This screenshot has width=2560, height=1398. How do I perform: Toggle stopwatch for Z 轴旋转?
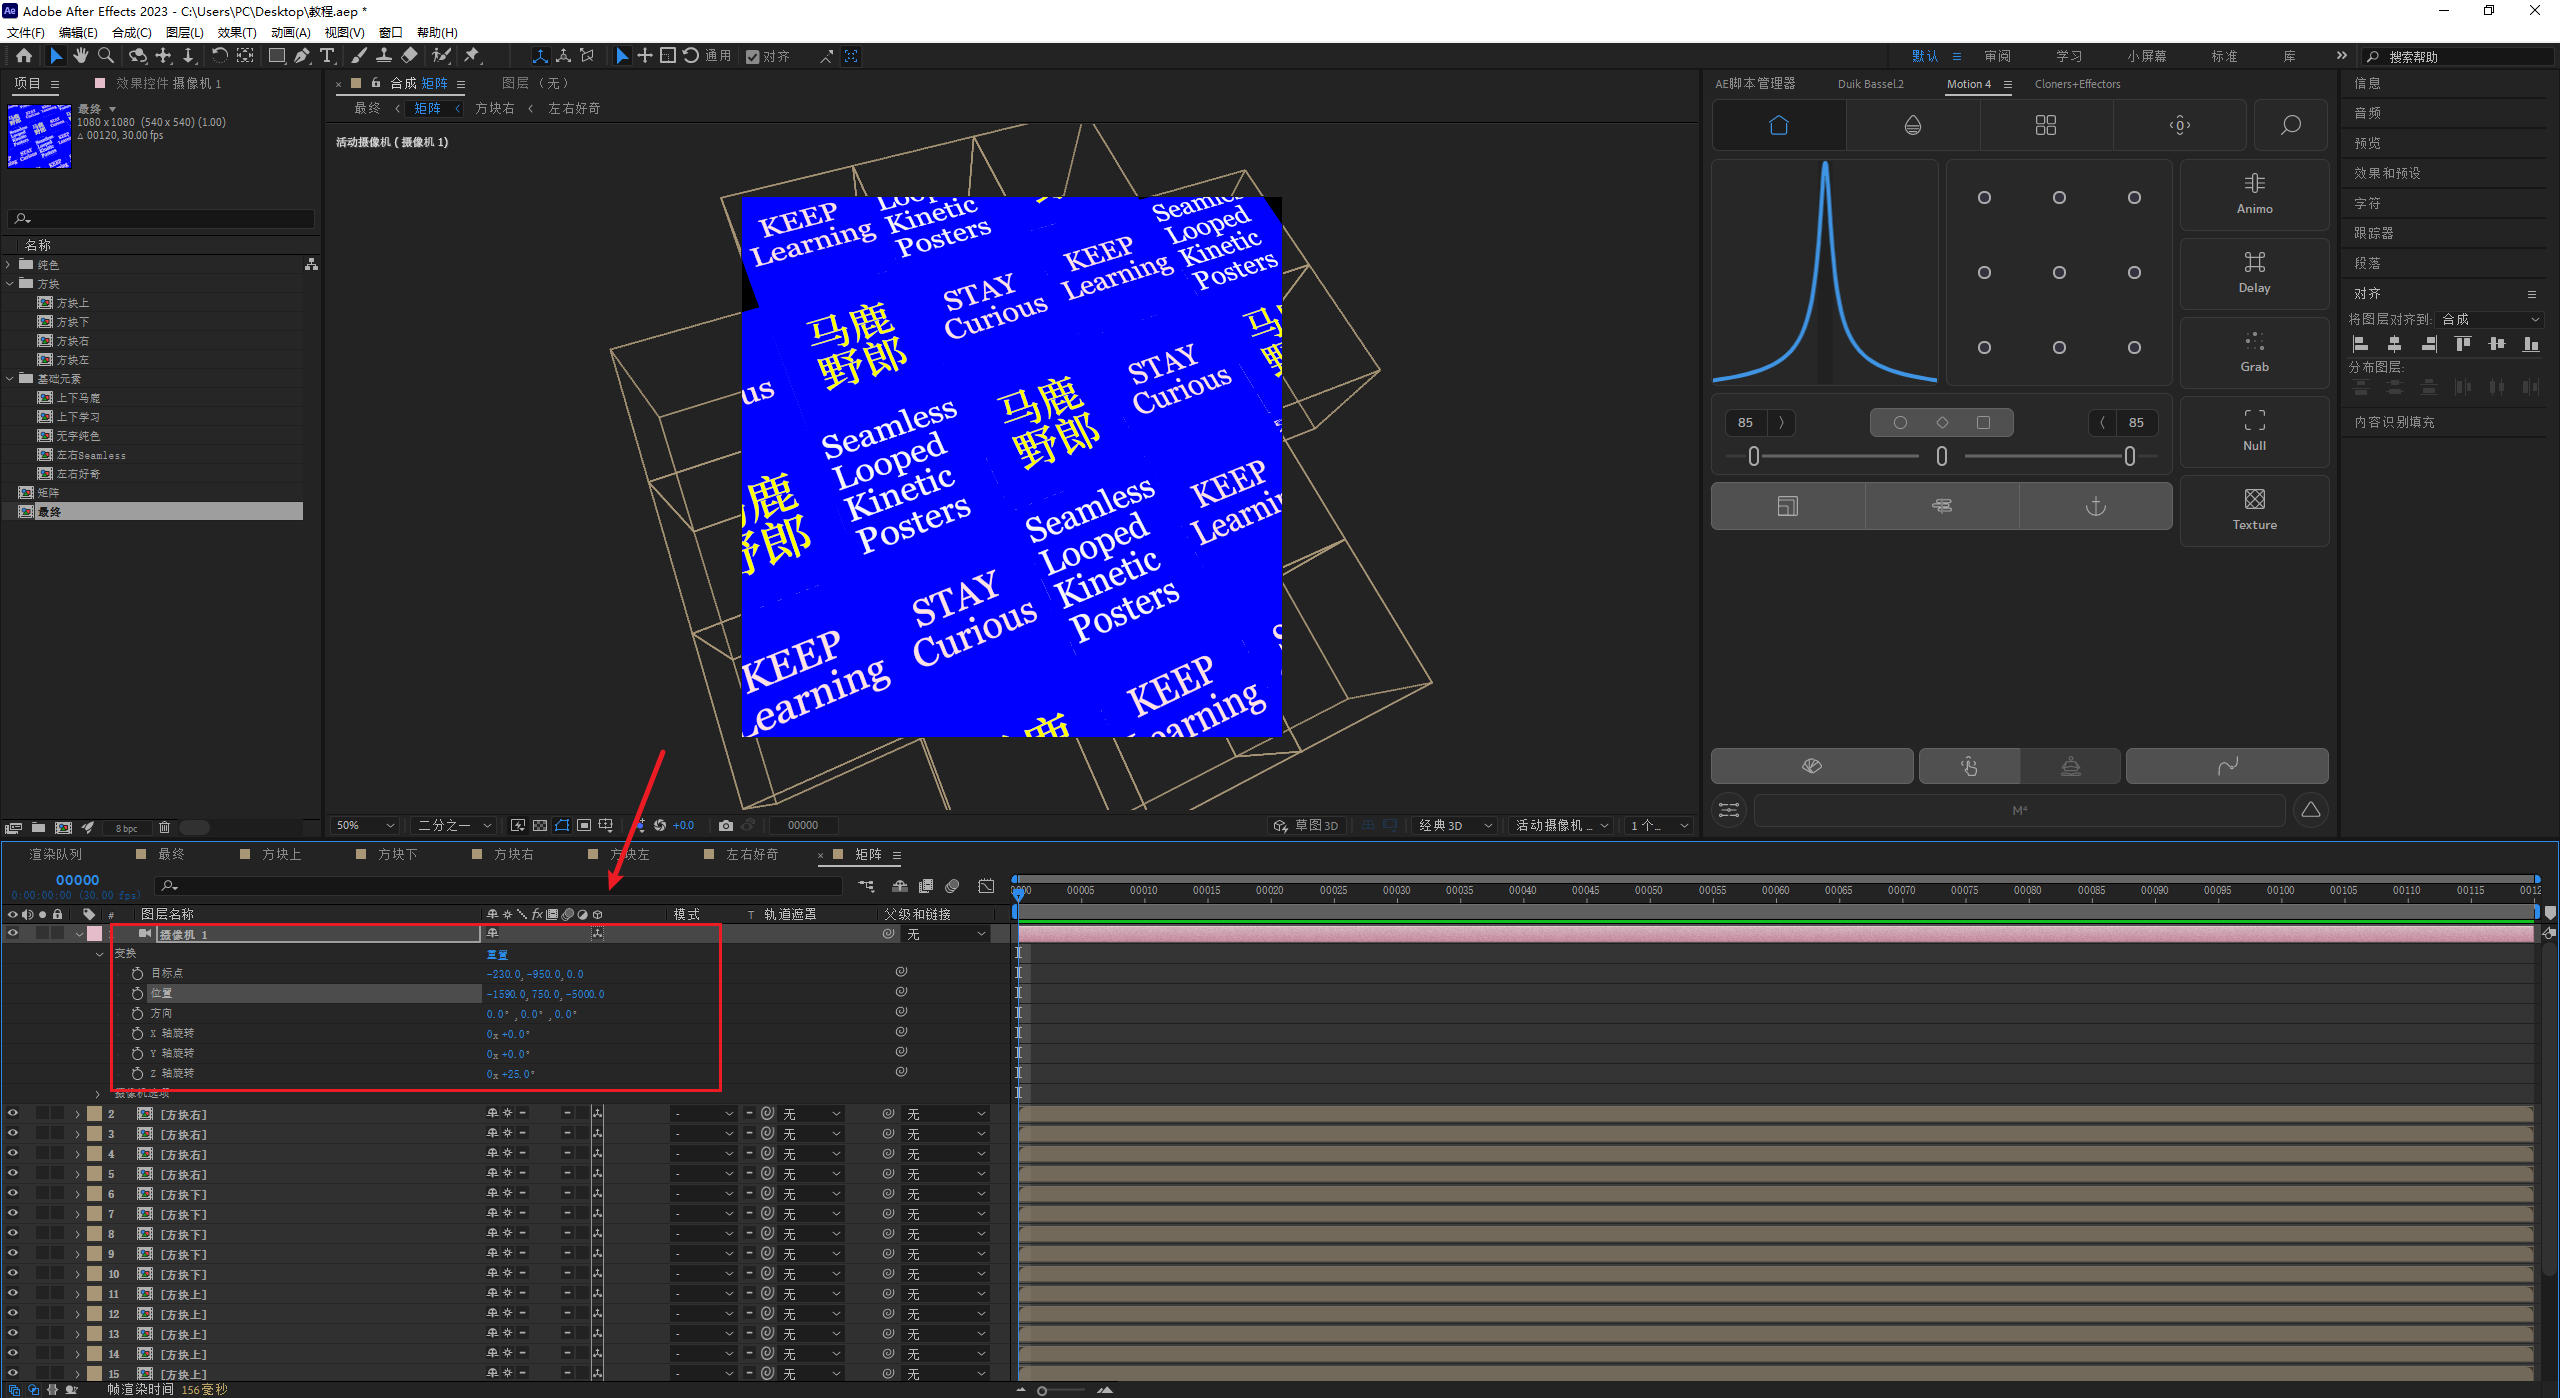[138, 1073]
